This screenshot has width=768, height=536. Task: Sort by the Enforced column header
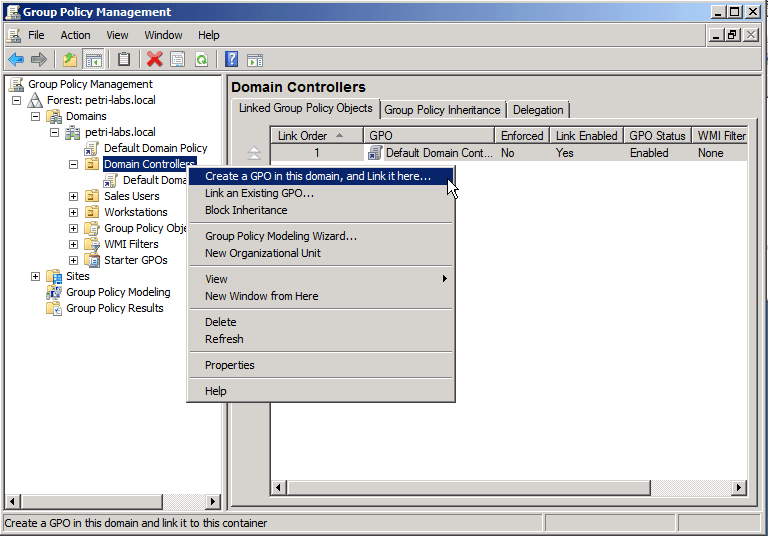[522, 136]
